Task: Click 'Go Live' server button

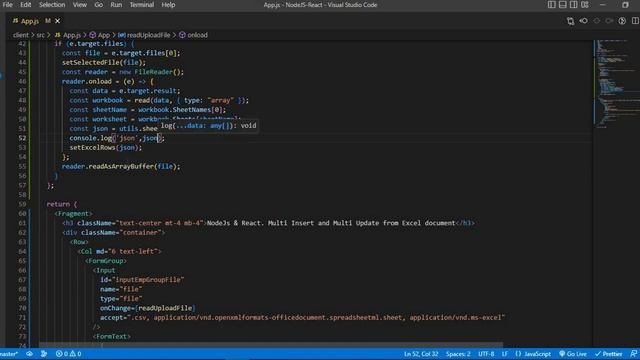Action: tap(573, 354)
